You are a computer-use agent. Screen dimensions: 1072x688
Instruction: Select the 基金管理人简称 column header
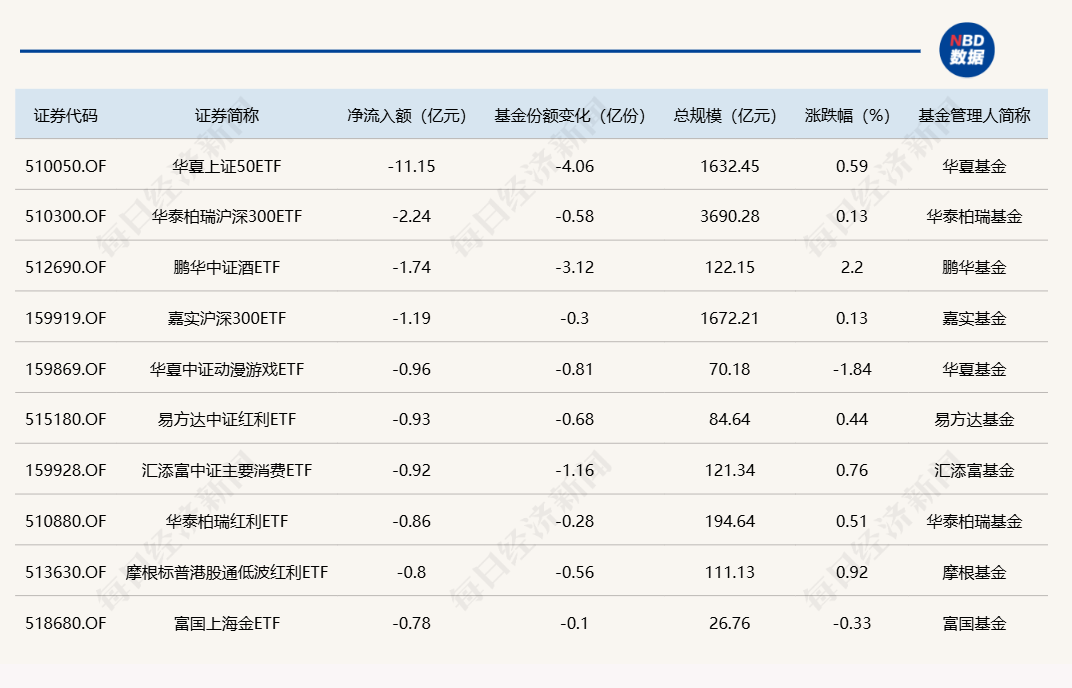click(974, 116)
